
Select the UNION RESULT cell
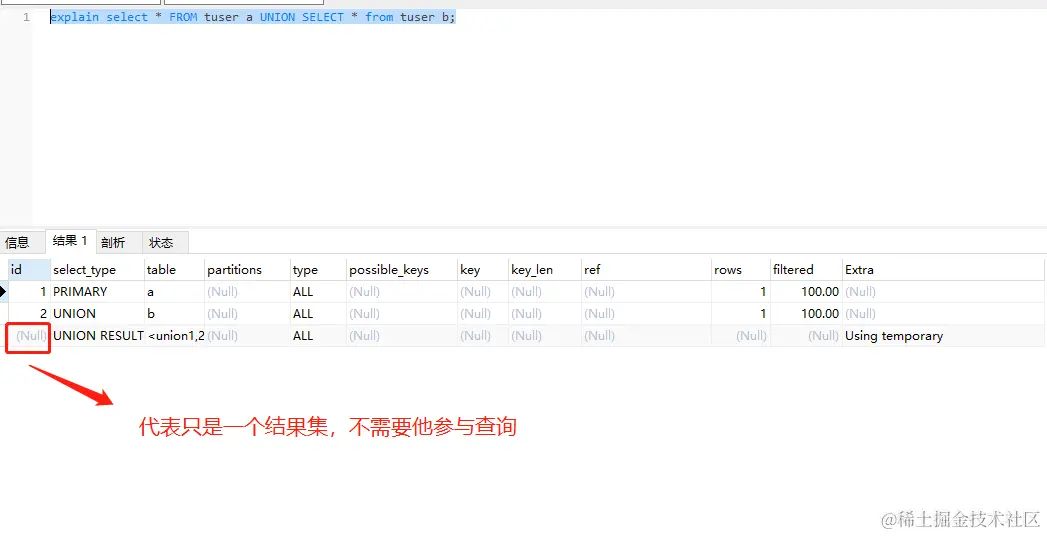[97, 336]
